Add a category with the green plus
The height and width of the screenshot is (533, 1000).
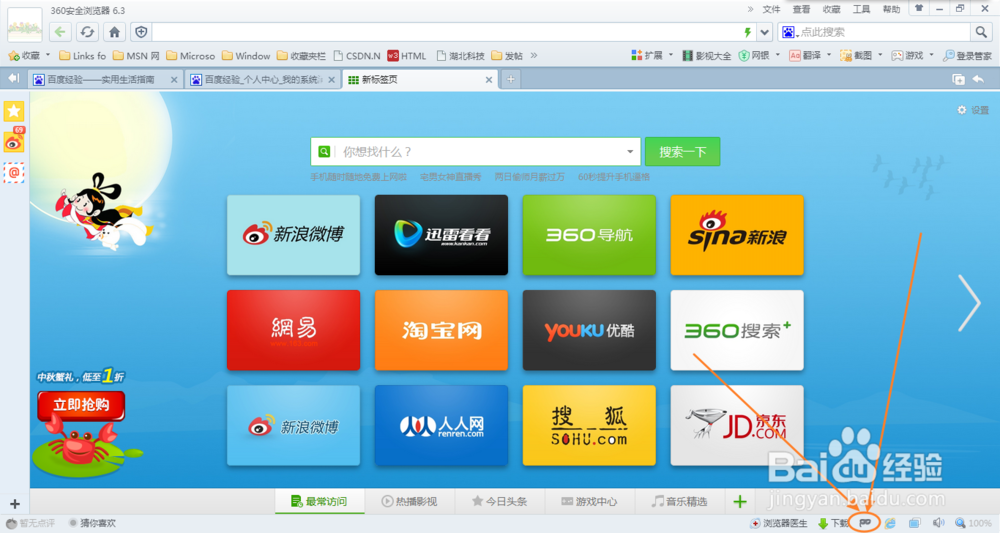point(740,502)
